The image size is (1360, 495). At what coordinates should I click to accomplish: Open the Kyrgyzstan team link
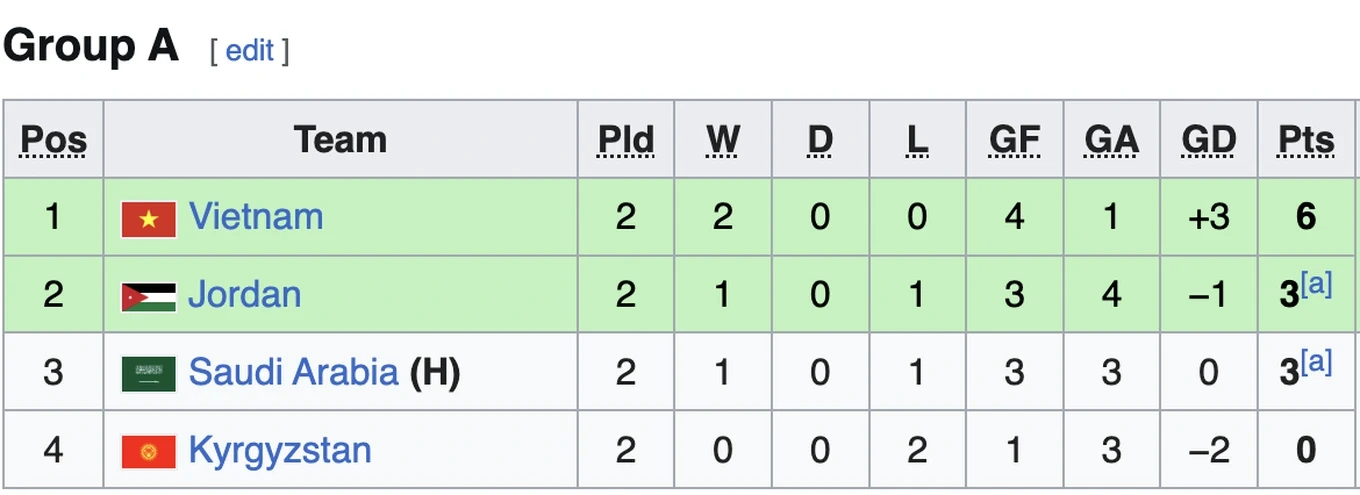coord(280,450)
